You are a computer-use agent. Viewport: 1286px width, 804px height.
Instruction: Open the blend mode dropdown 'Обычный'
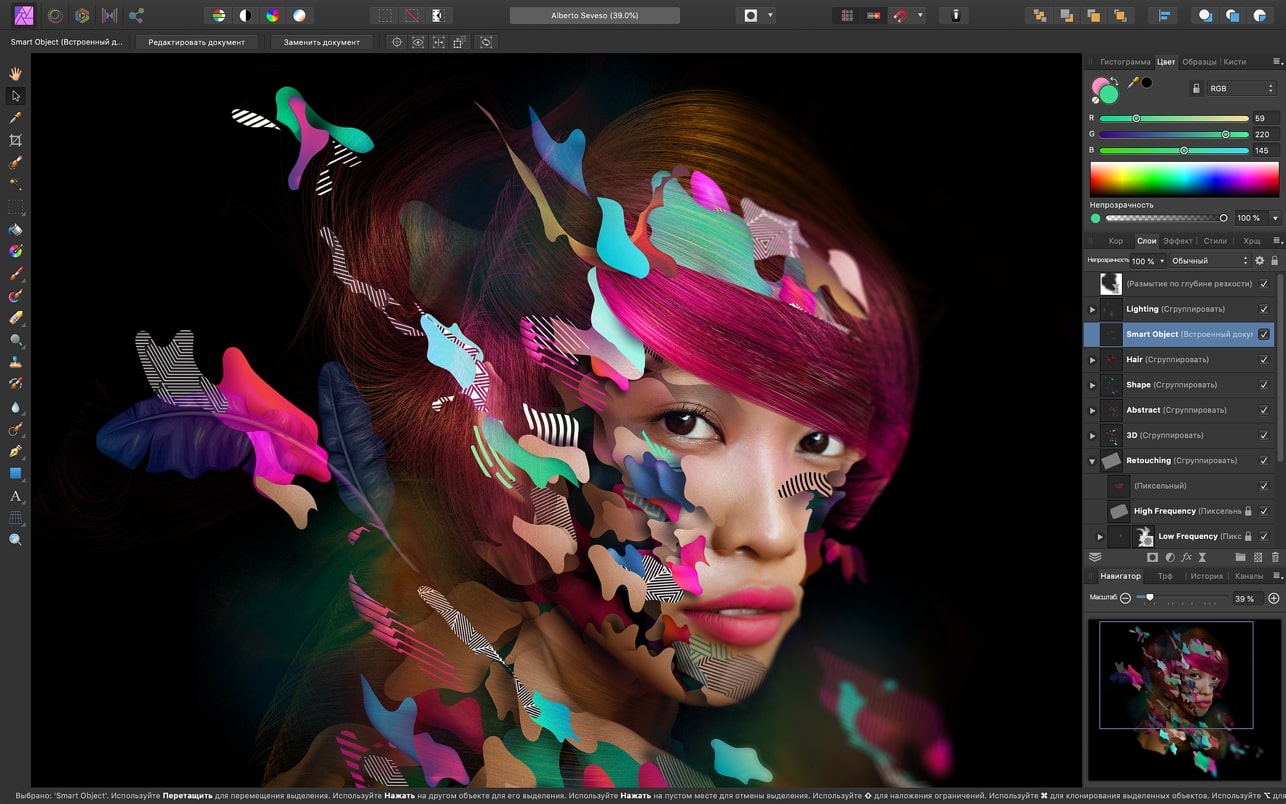[1210, 261]
